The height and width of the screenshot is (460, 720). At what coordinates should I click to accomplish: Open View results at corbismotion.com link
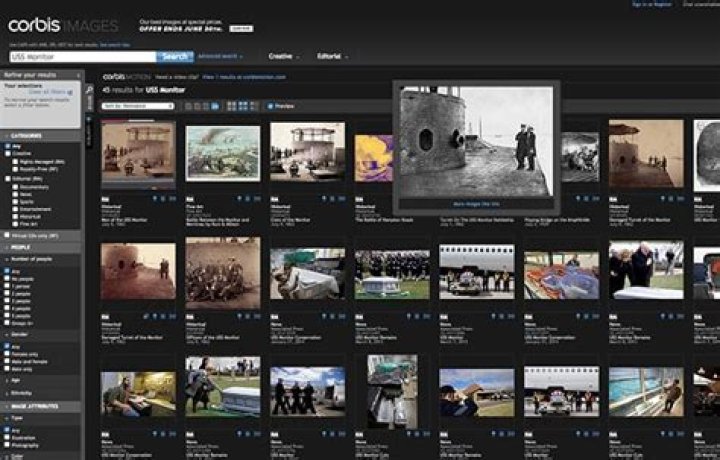[x=244, y=77]
